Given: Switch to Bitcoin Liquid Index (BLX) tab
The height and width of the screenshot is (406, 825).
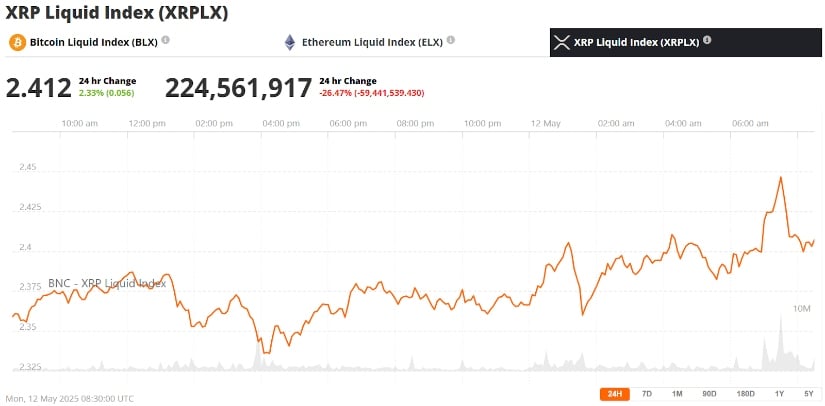Looking at the screenshot, I should 94,43.
